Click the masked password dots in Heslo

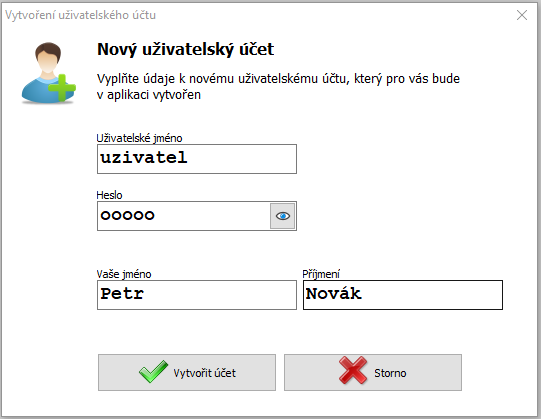pos(127,215)
